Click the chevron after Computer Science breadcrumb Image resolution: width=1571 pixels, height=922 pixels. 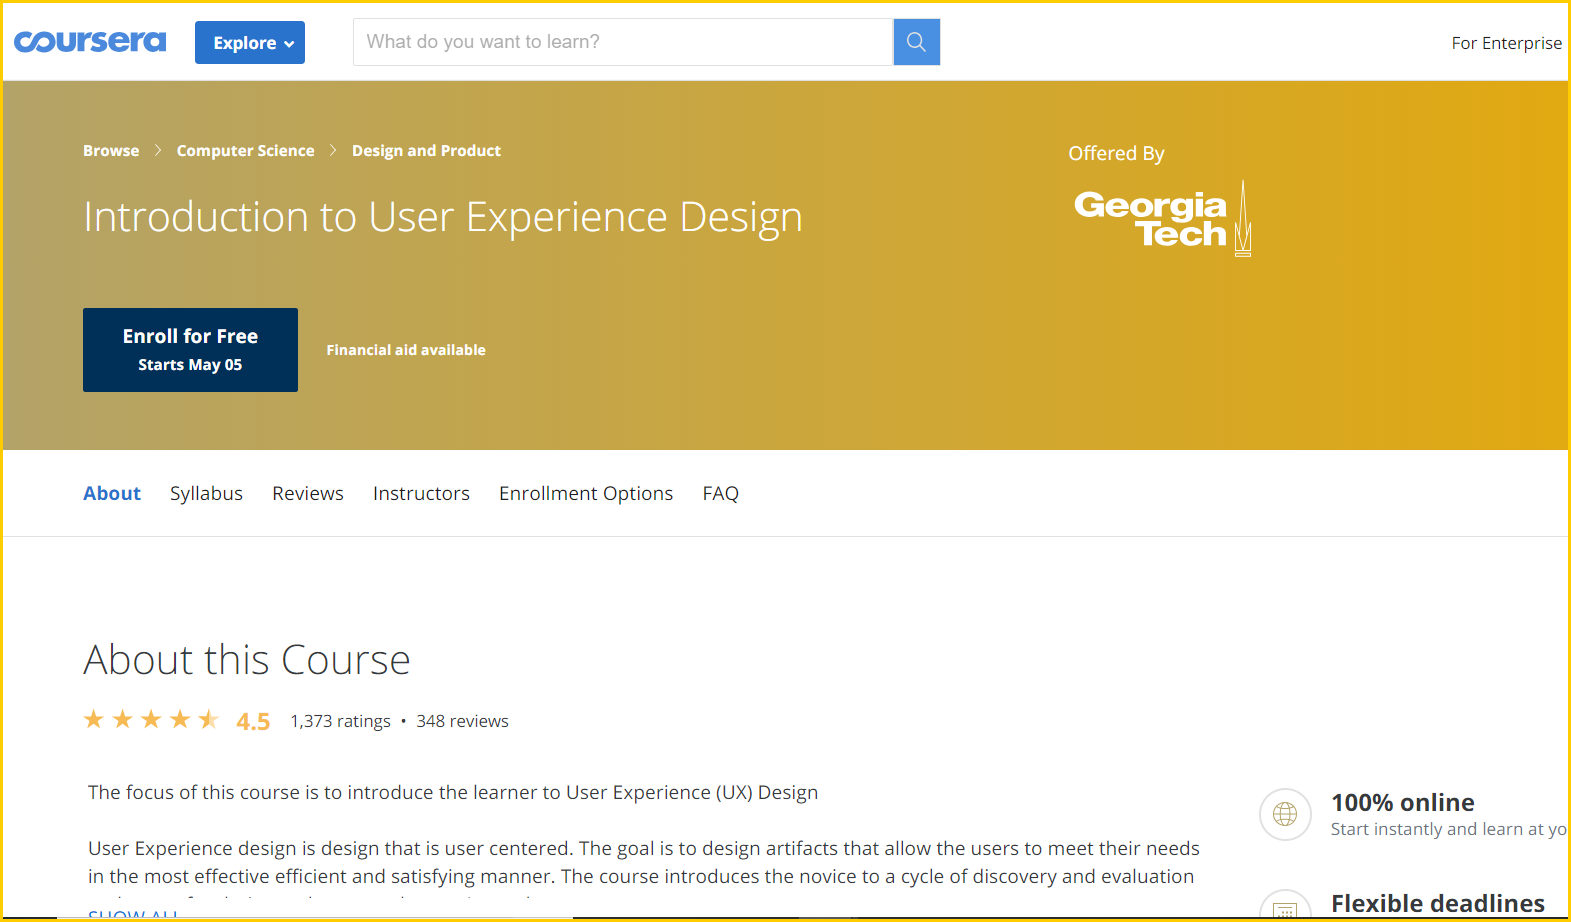[333, 151]
